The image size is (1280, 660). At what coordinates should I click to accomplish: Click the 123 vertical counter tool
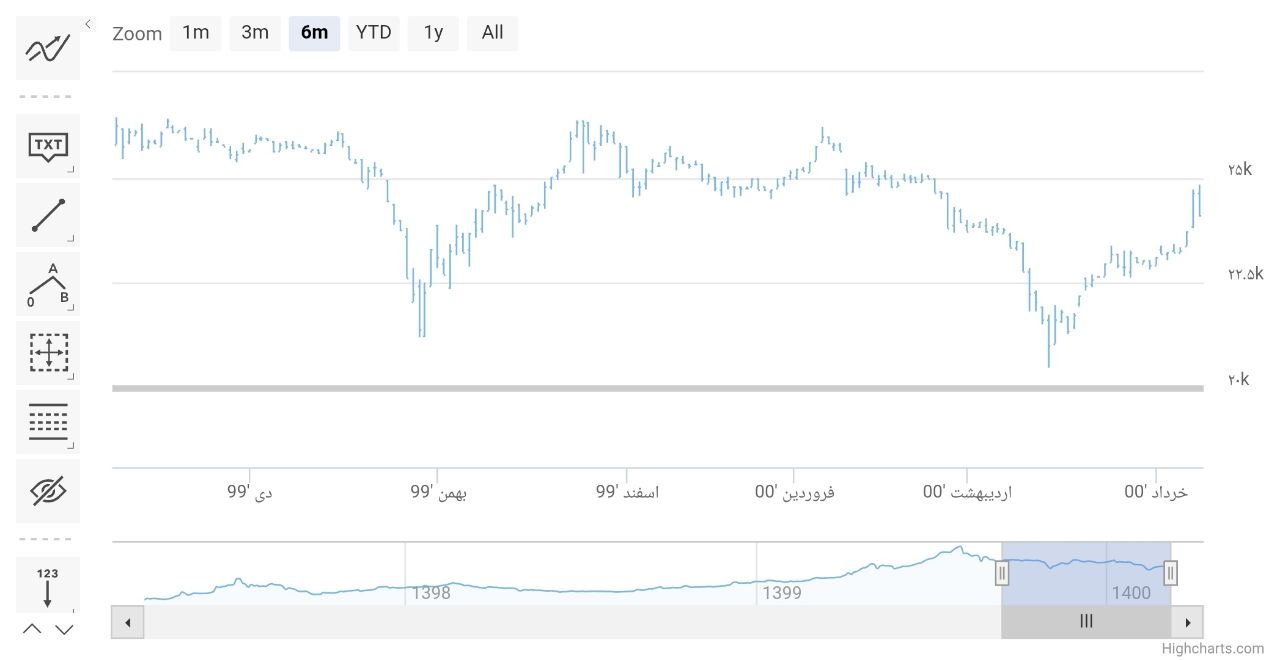48,585
